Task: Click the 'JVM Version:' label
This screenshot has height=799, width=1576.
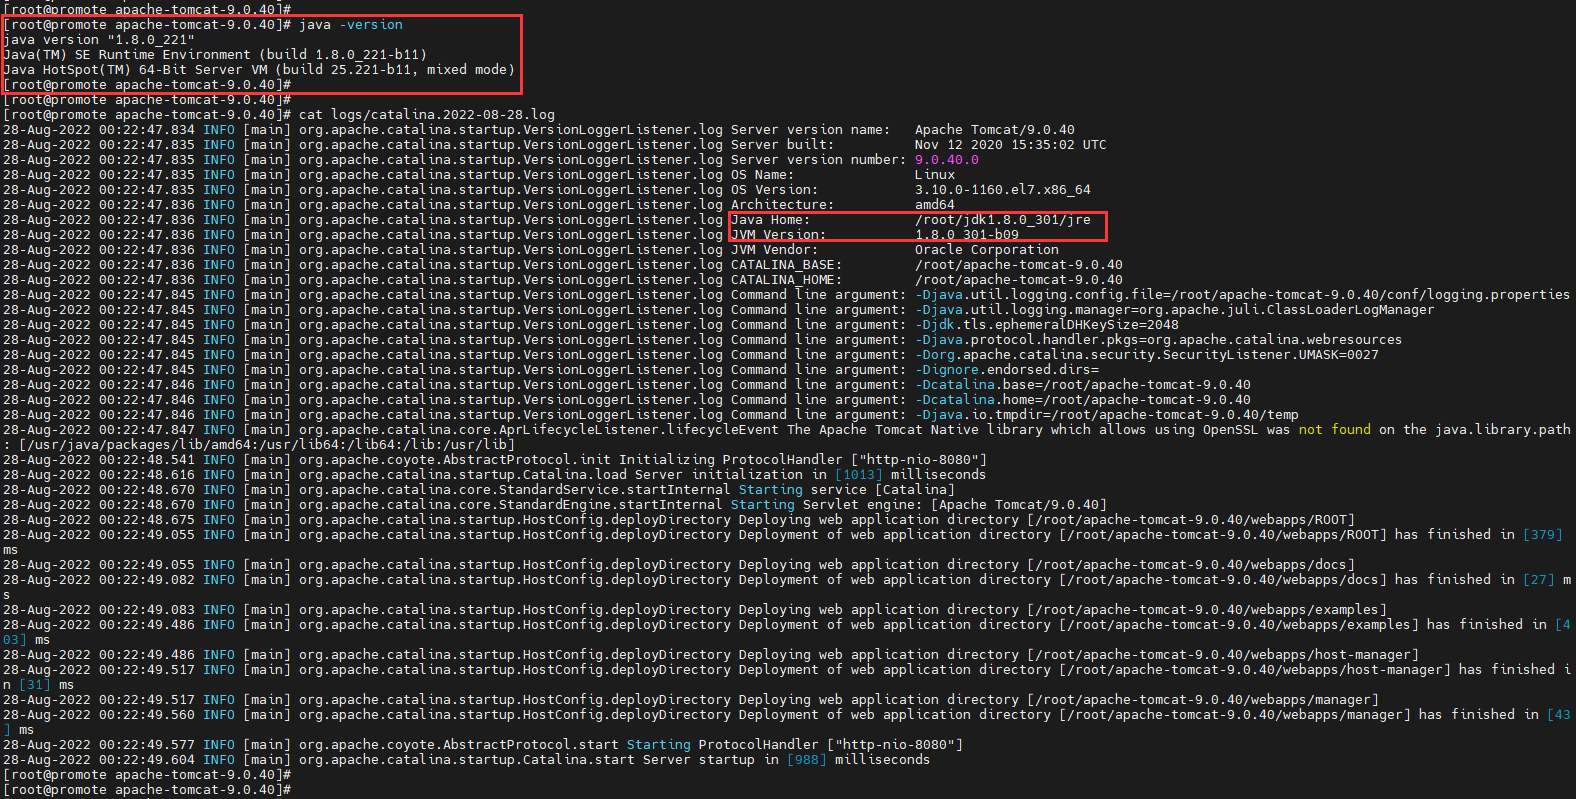Action: [779, 235]
